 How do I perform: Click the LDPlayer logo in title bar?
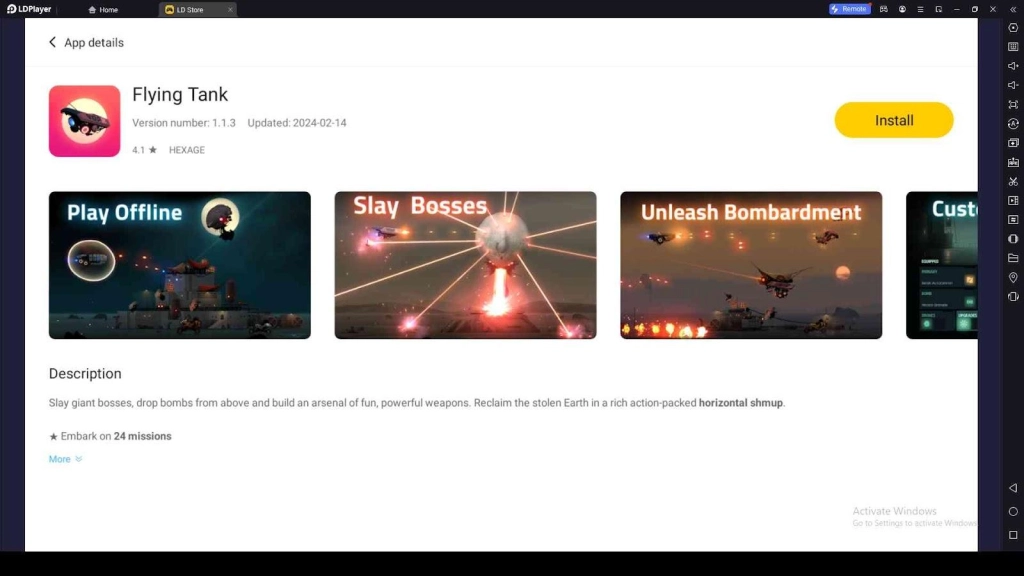29,9
